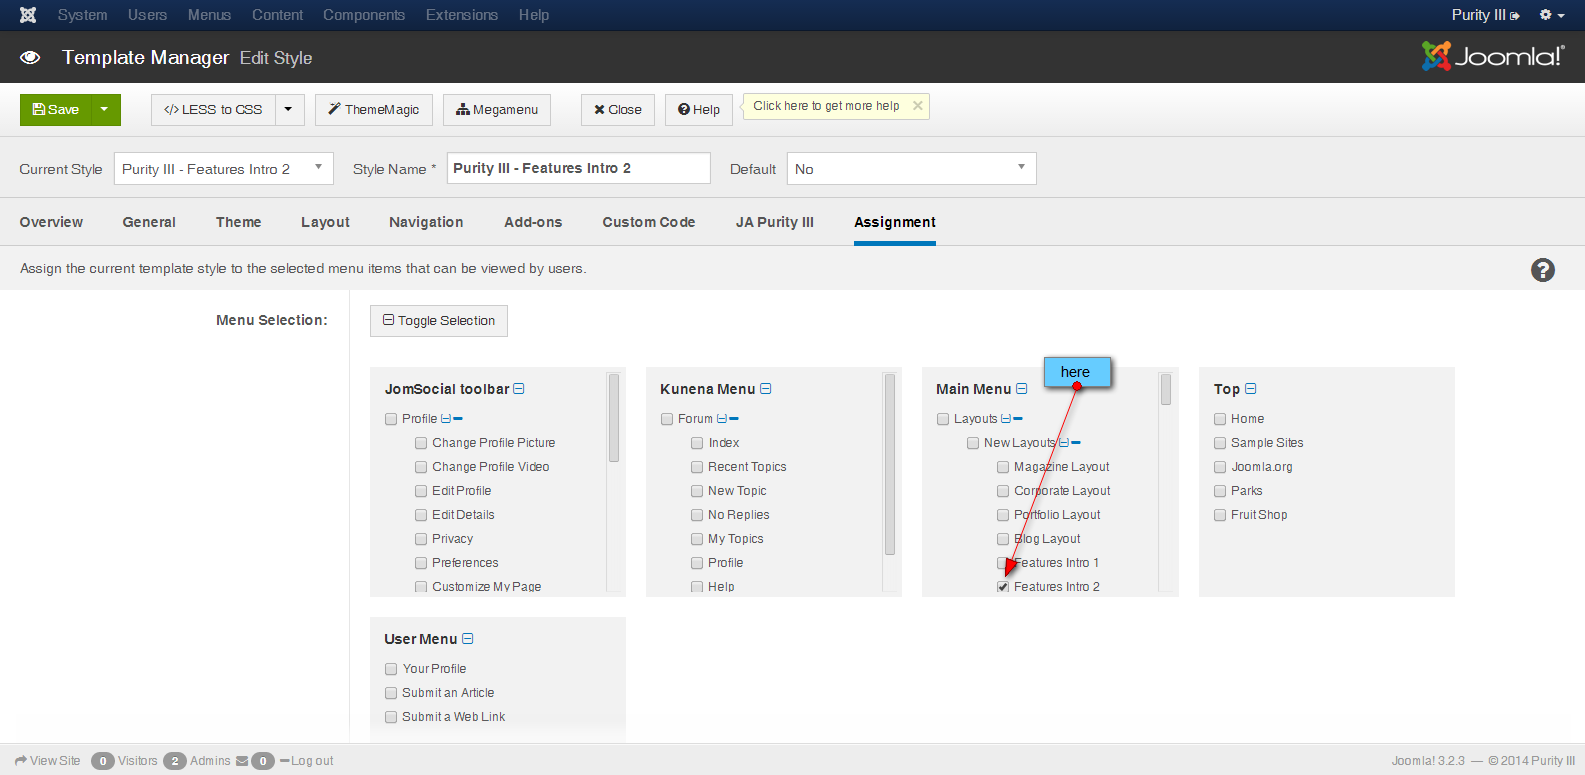Open the Users menu
The width and height of the screenshot is (1585, 775).
click(147, 15)
